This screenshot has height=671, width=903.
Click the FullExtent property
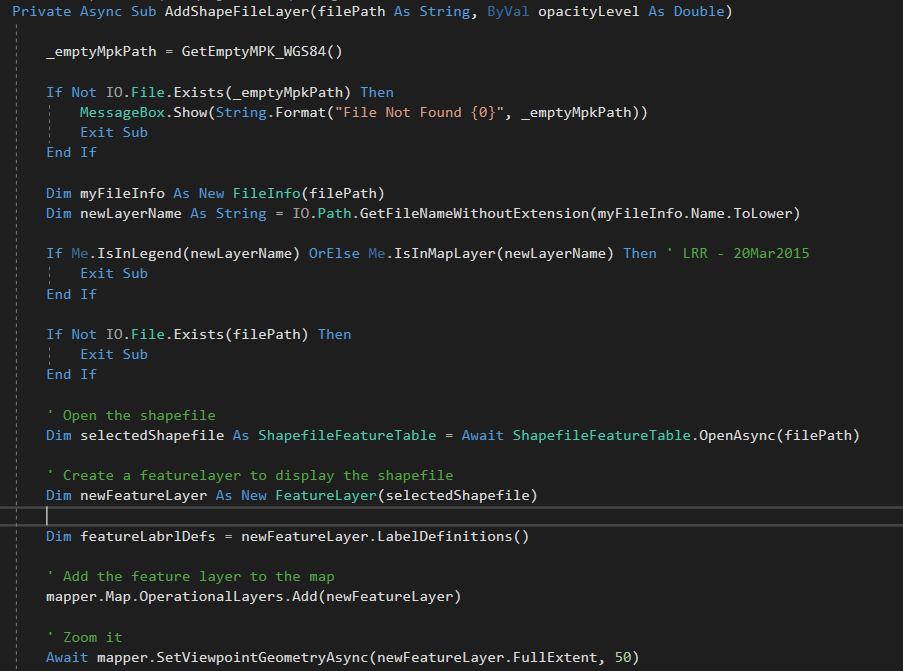click(x=555, y=657)
